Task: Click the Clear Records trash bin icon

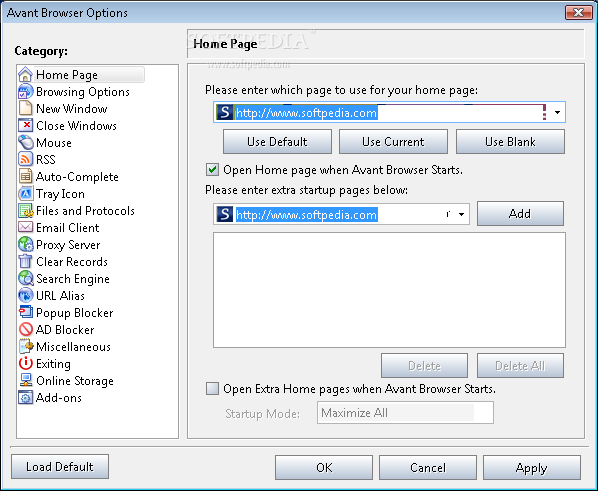Action: coord(26,261)
